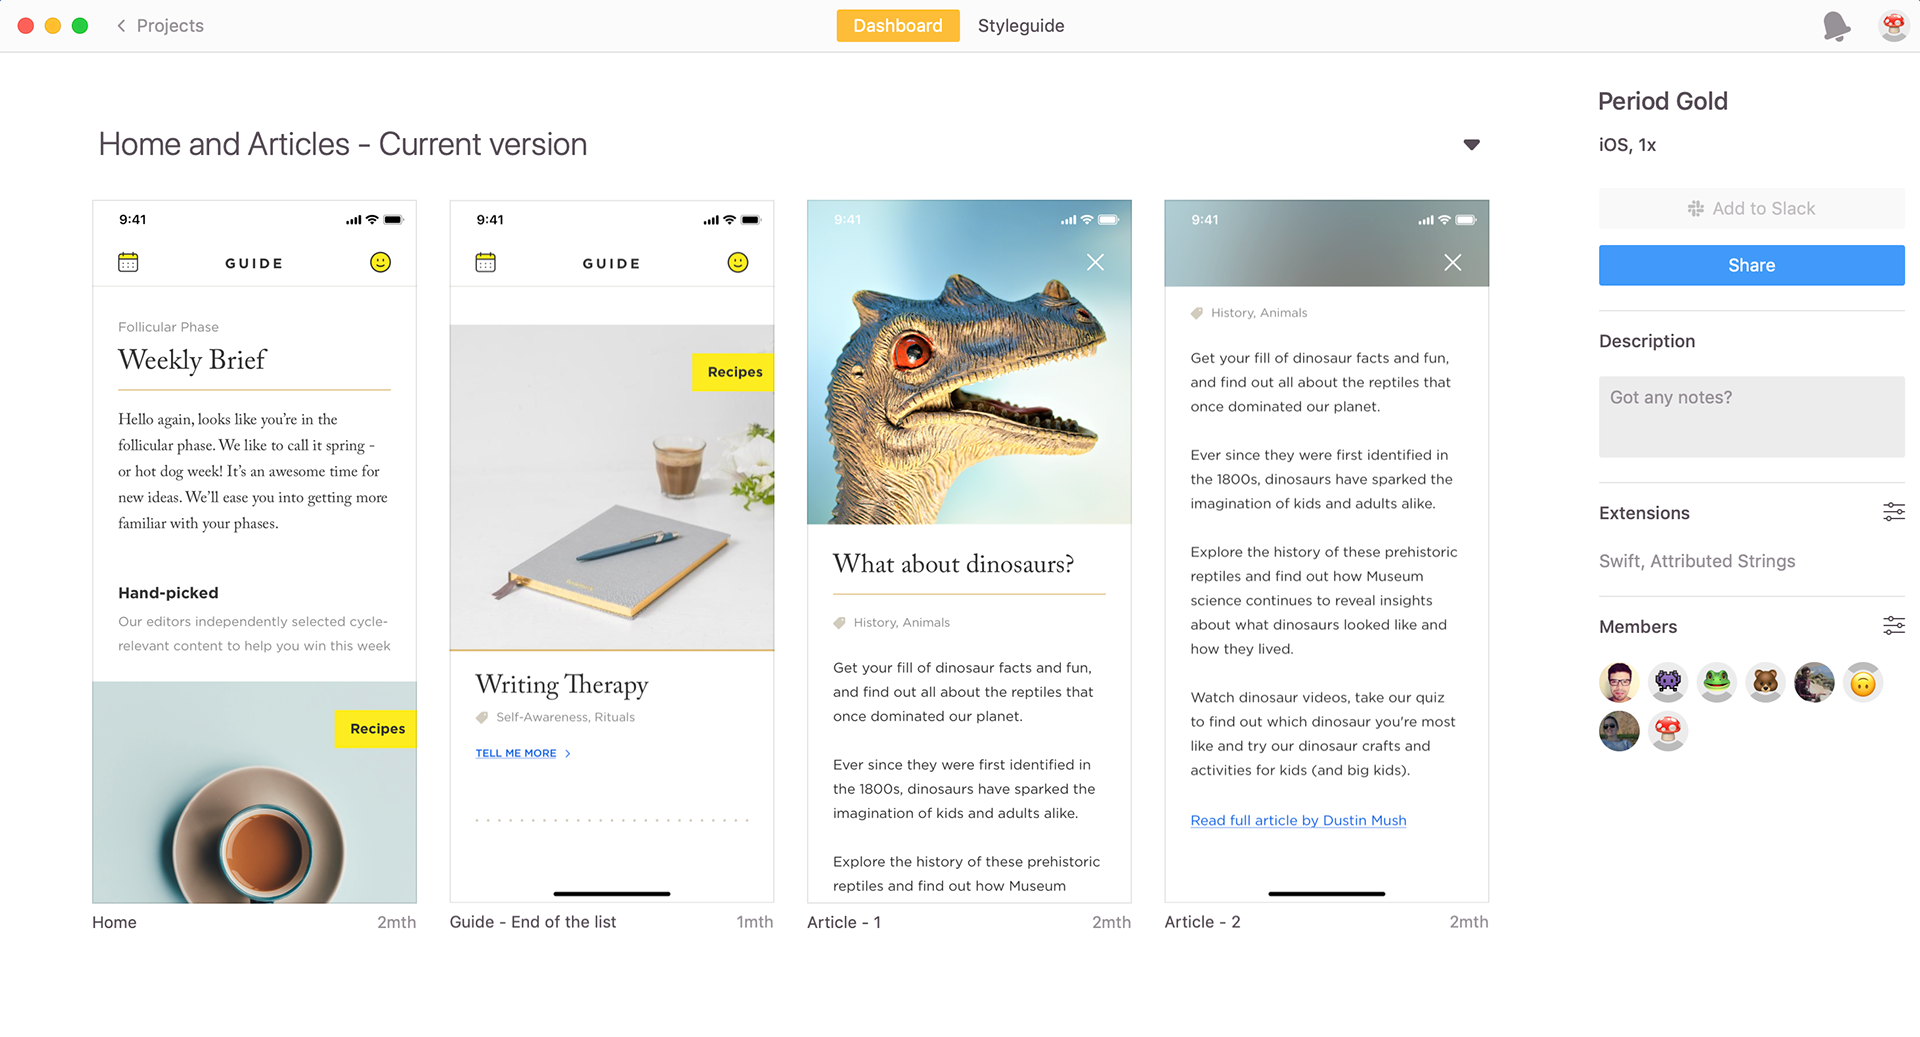This screenshot has width=1920, height=1037.
Task: Click the Add to Slack button
Action: pyautogui.click(x=1751, y=208)
